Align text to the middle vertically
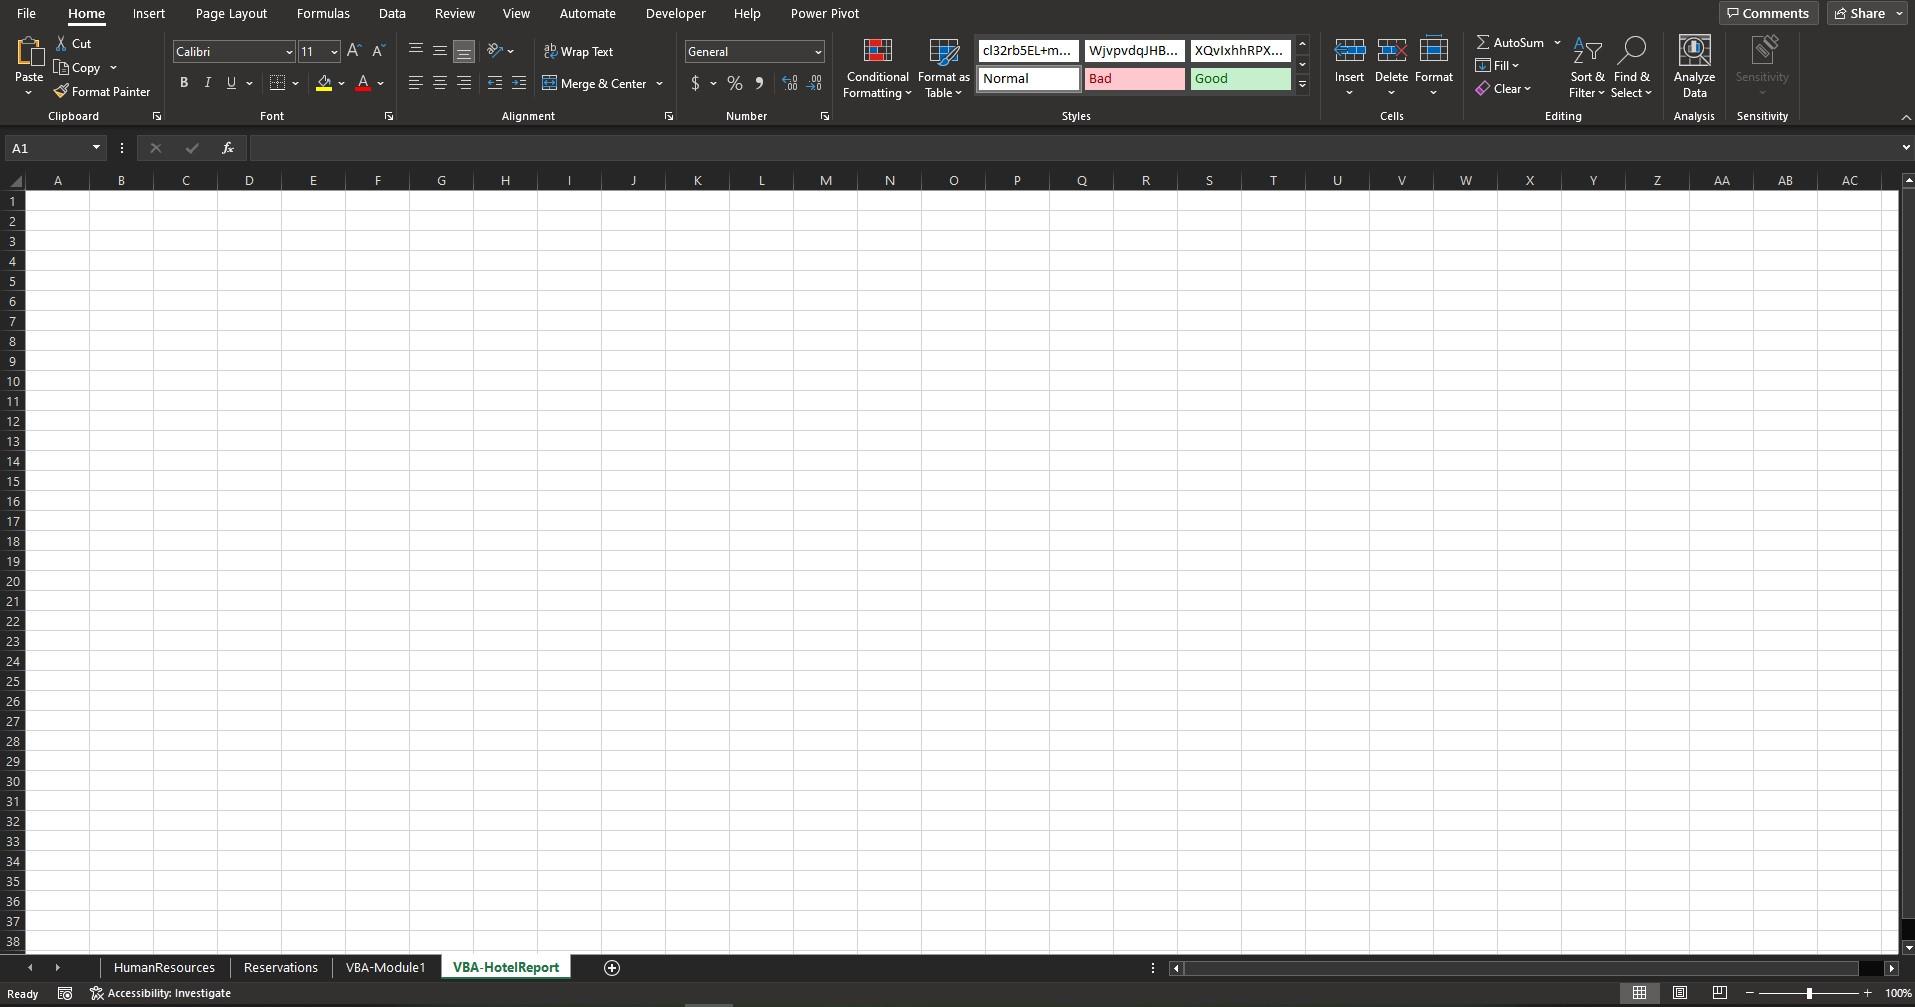Image resolution: width=1915 pixels, height=1007 pixels. point(440,51)
